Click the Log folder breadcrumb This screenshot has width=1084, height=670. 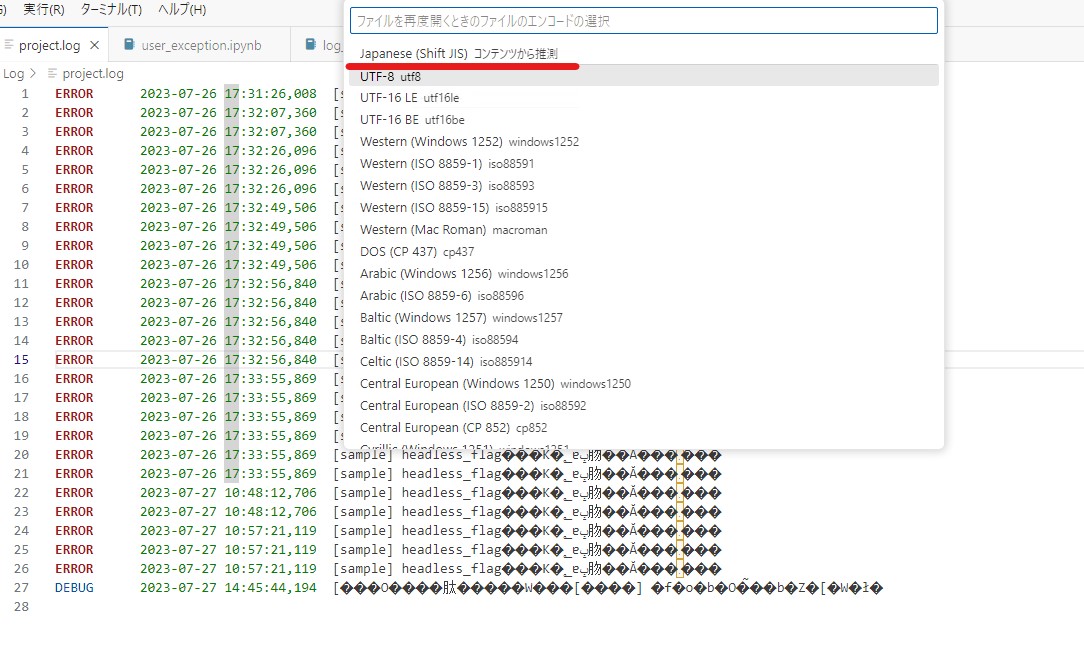click(x=13, y=73)
